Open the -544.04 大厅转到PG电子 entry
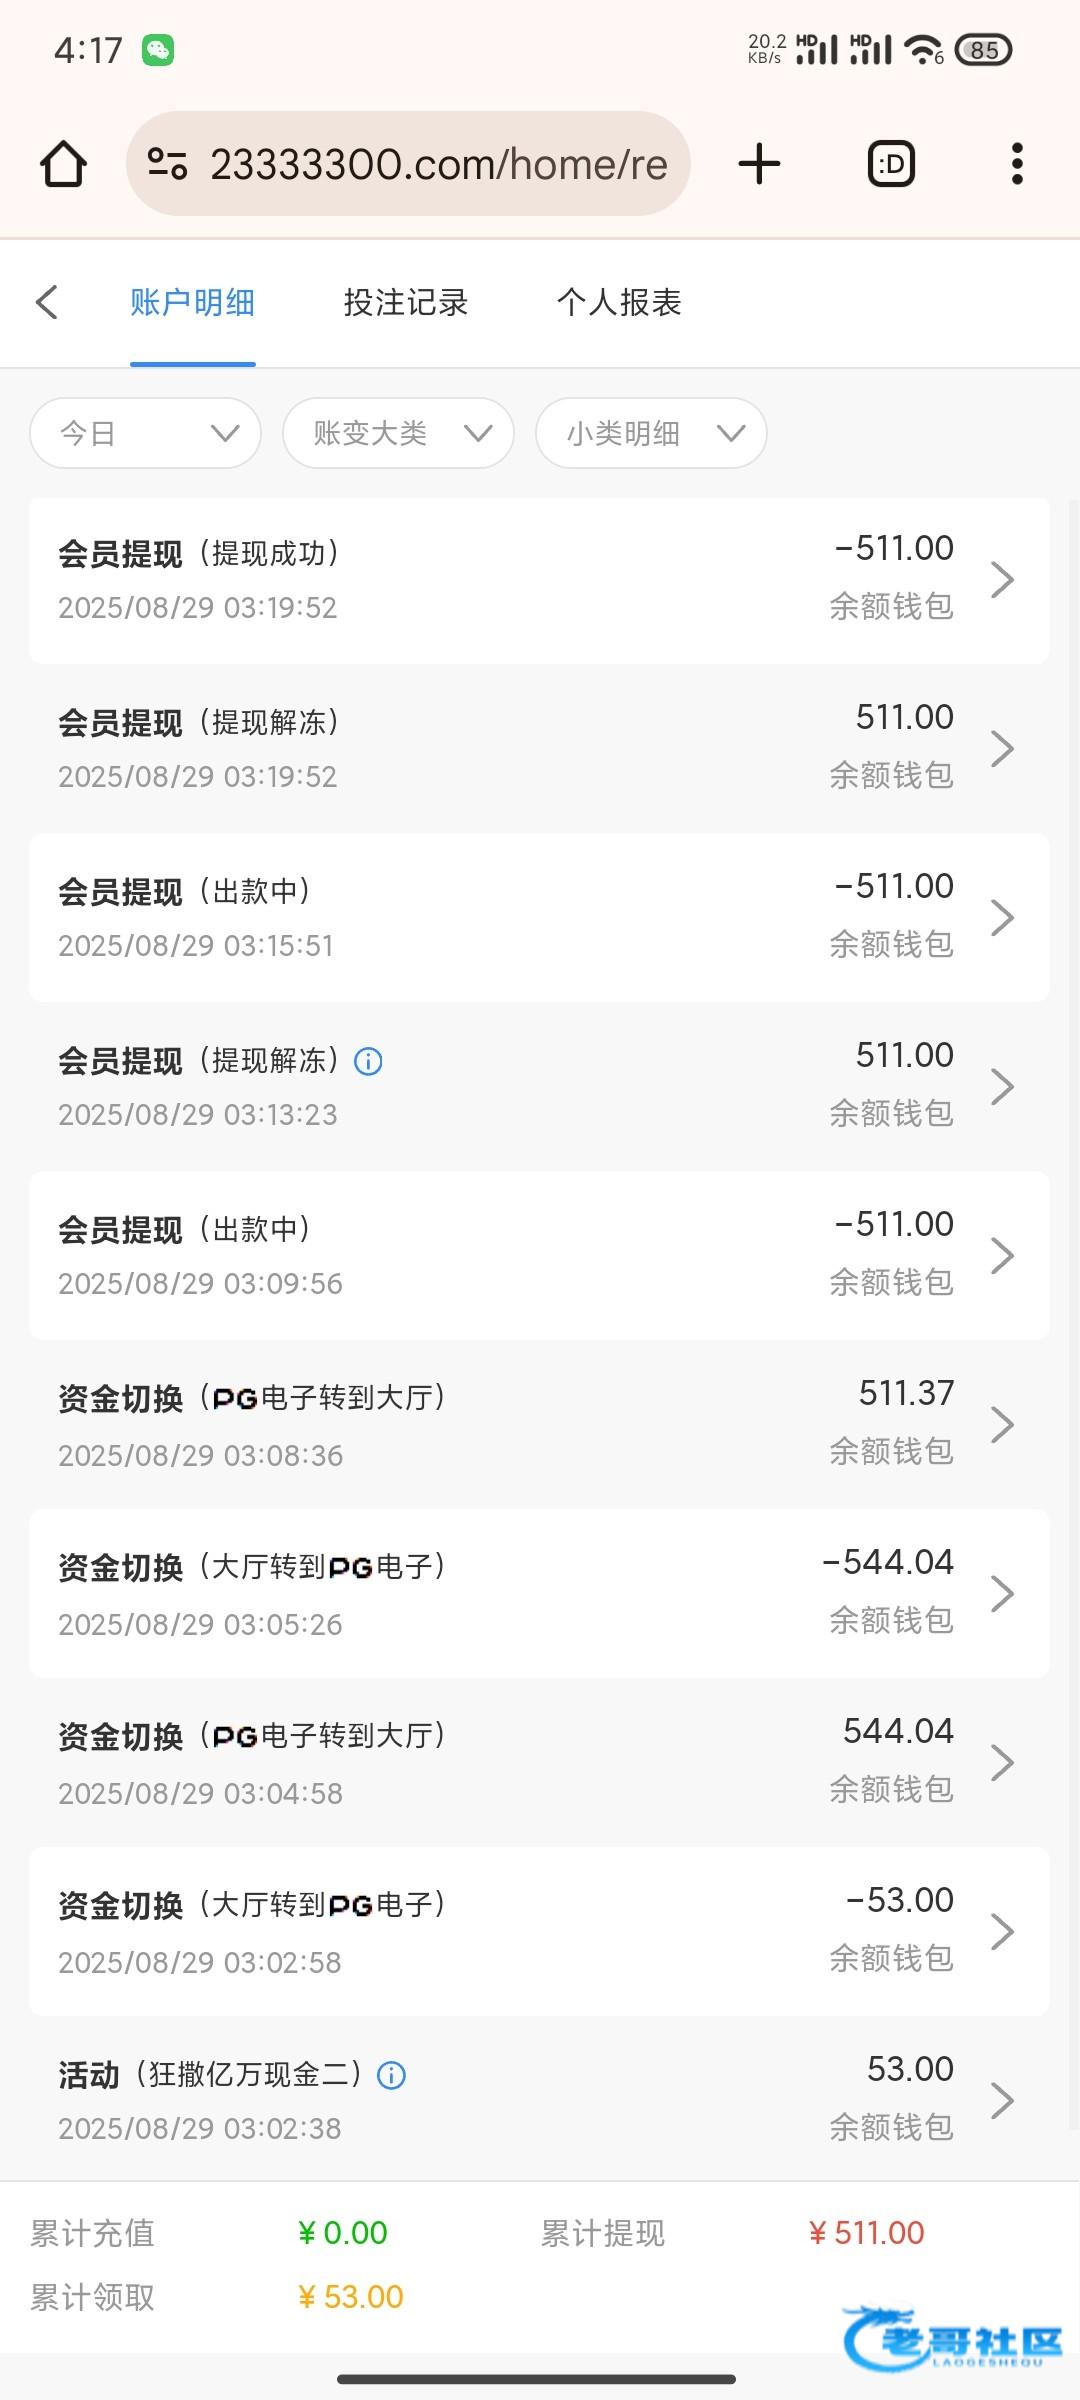 (539, 1594)
